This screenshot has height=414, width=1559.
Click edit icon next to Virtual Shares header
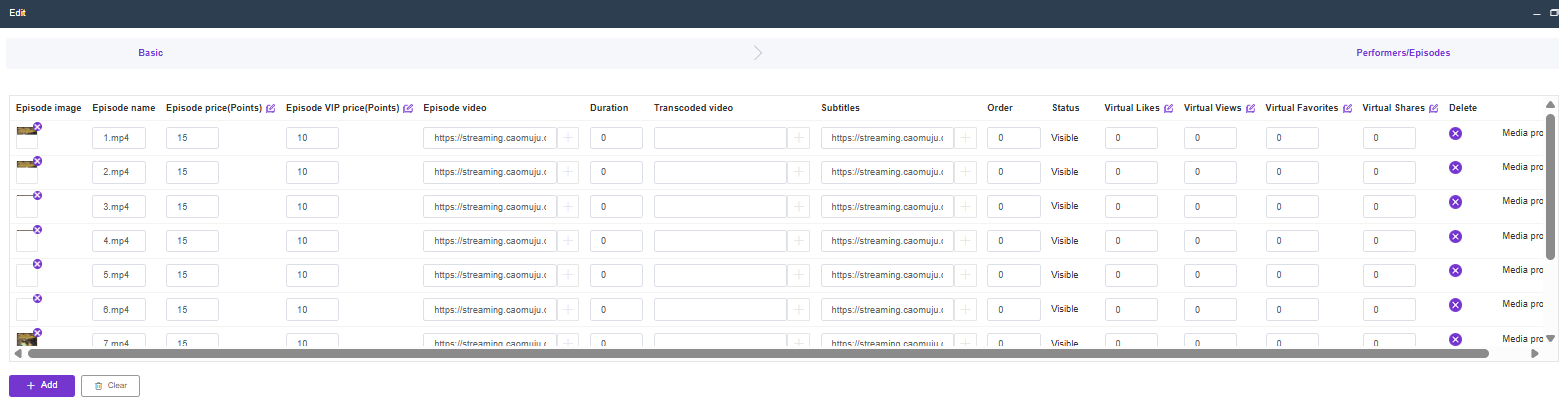click(x=1434, y=108)
